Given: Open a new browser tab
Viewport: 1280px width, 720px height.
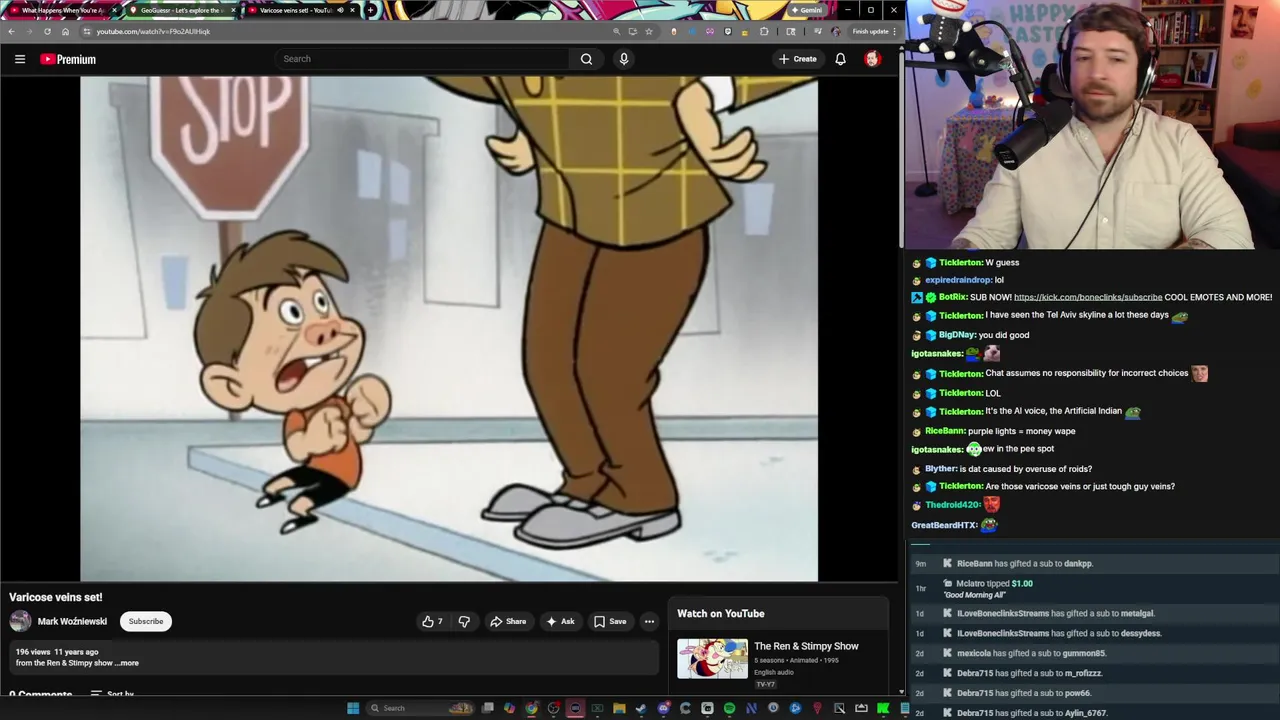Looking at the screenshot, I should (371, 10).
